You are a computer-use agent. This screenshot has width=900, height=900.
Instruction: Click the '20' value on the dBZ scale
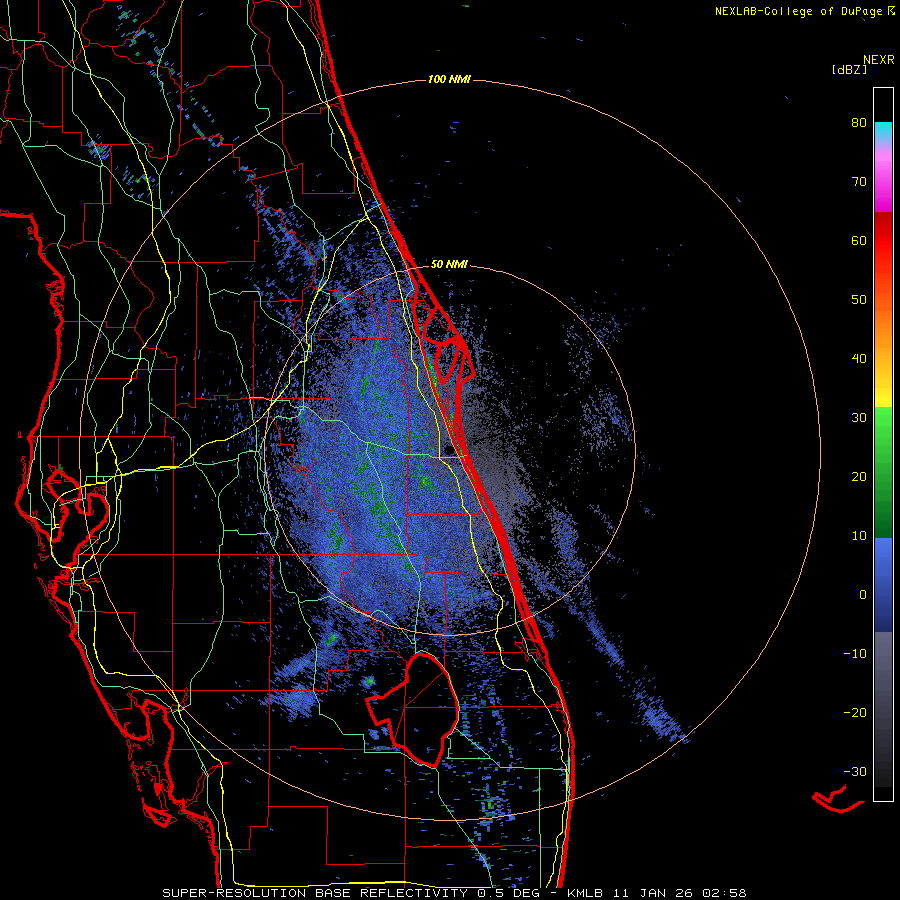coord(859,476)
